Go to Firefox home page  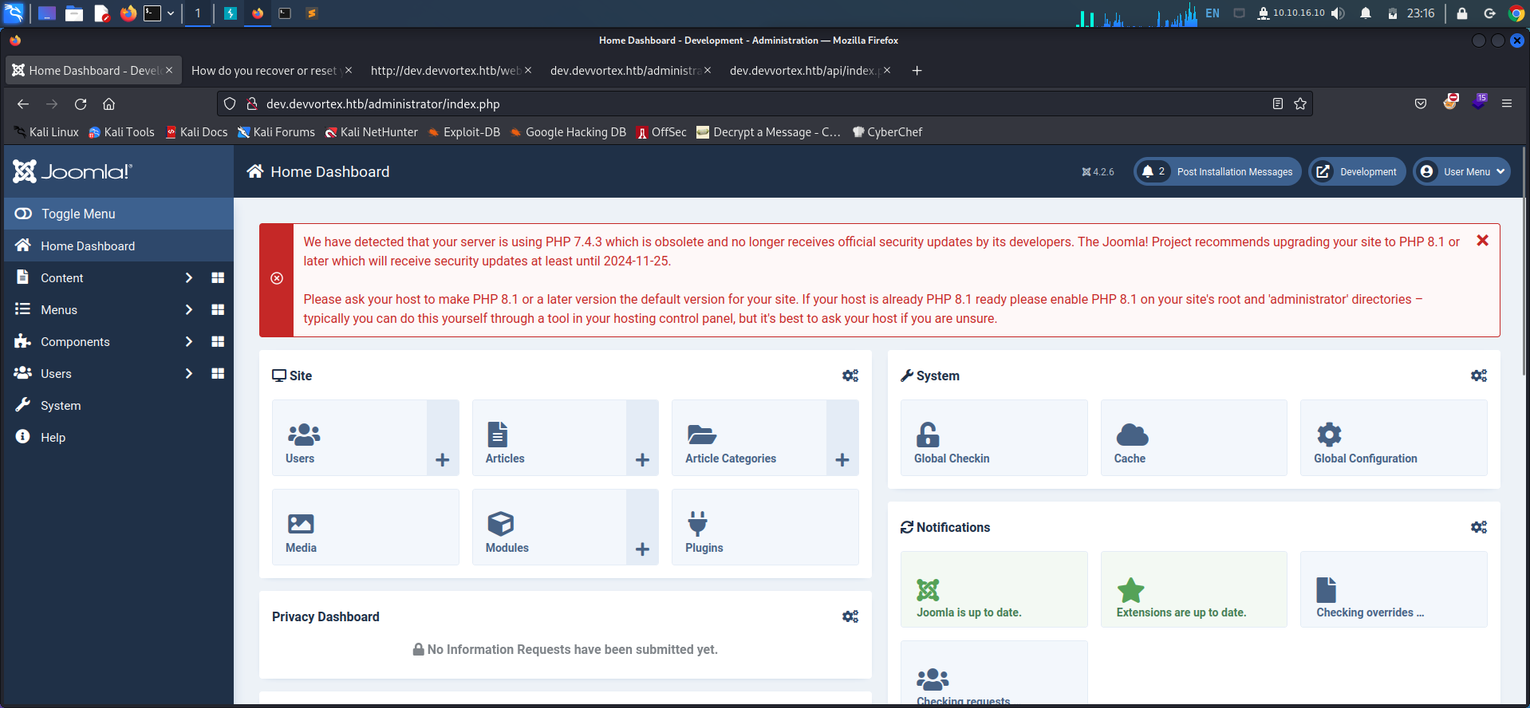click(109, 104)
